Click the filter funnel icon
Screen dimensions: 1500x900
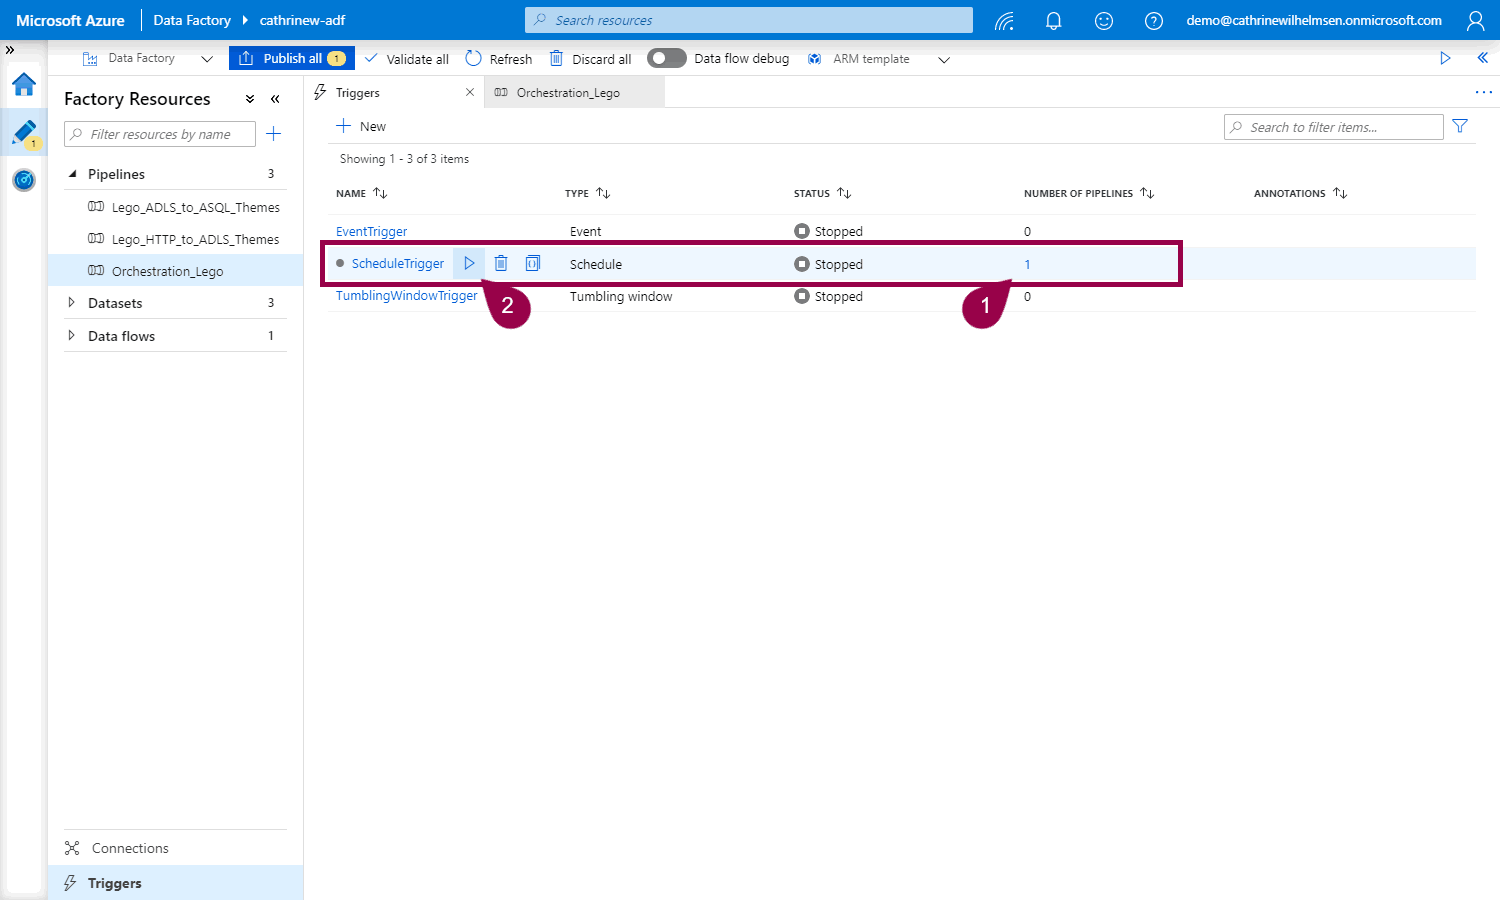tap(1460, 126)
